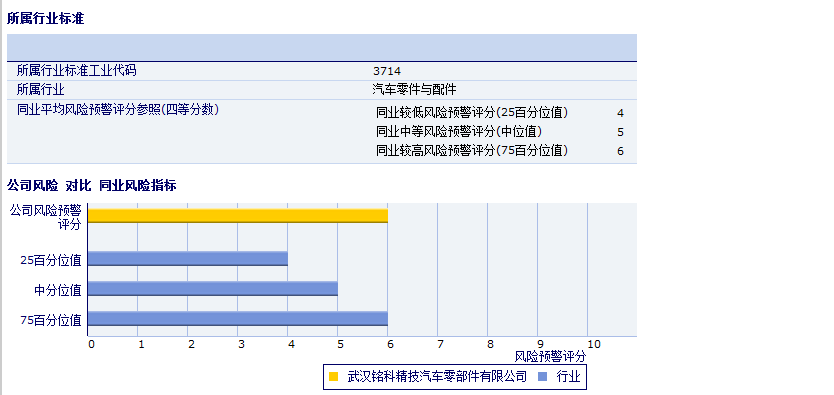The image size is (834, 395).
Task: Select the 25百分位值 blue bar
Action: (x=188, y=259)
